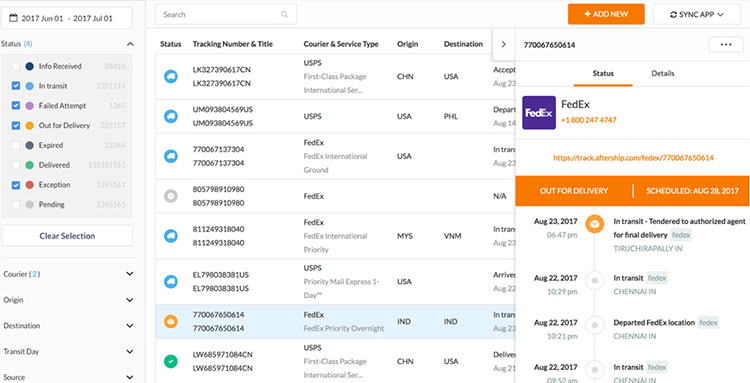Open the SYNC APP dropdown
The height and width of the screenshot is (383, 750).
[697, 14]
